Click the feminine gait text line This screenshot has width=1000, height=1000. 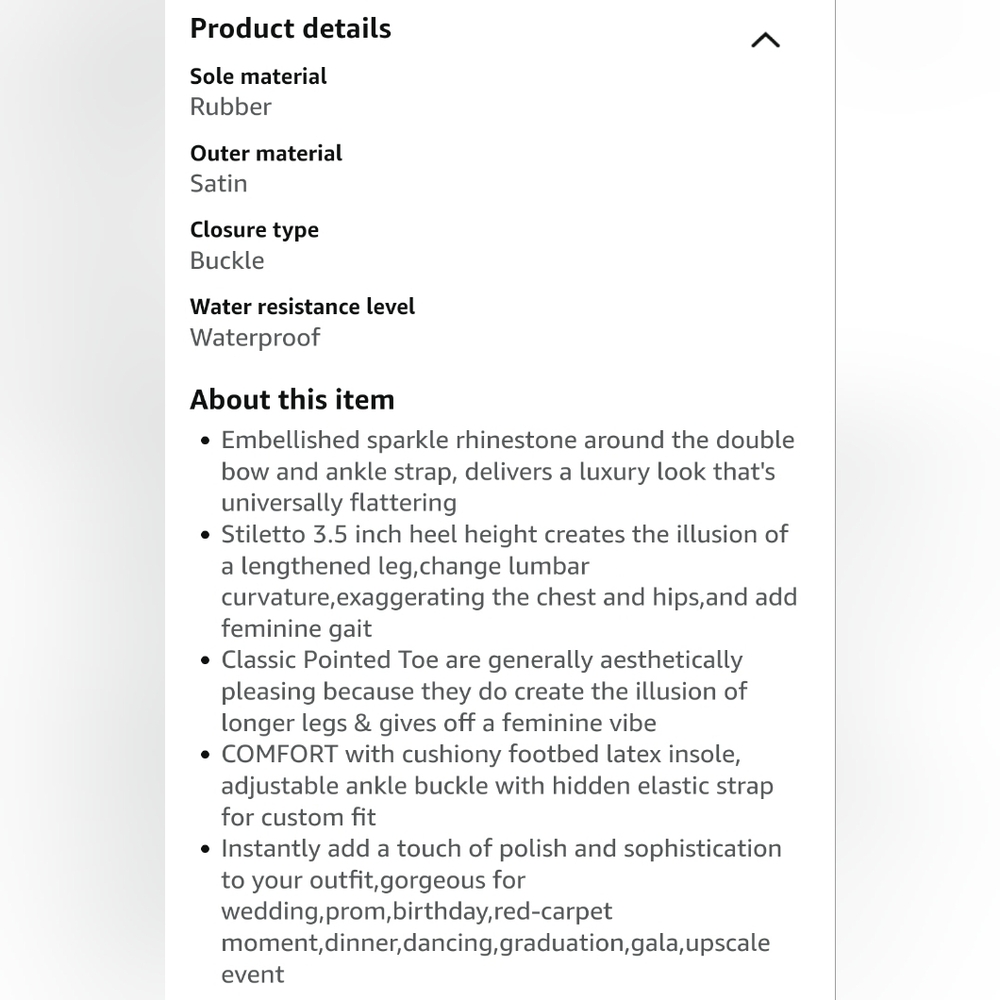pos(297,629)
